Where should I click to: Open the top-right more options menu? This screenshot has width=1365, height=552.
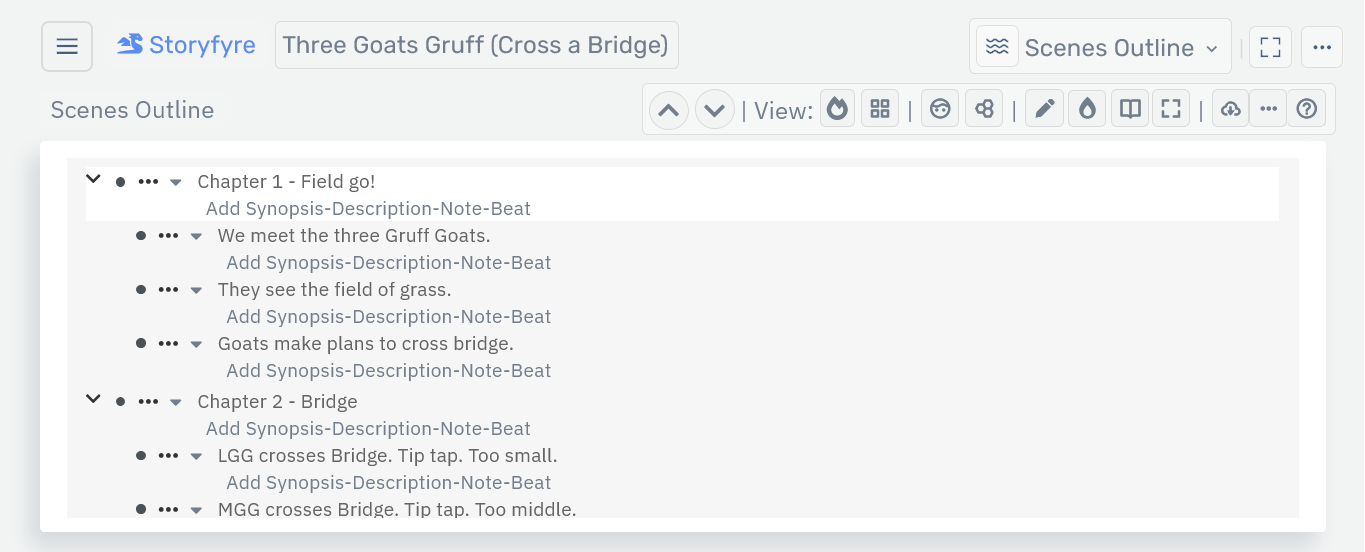(1322, 47)
